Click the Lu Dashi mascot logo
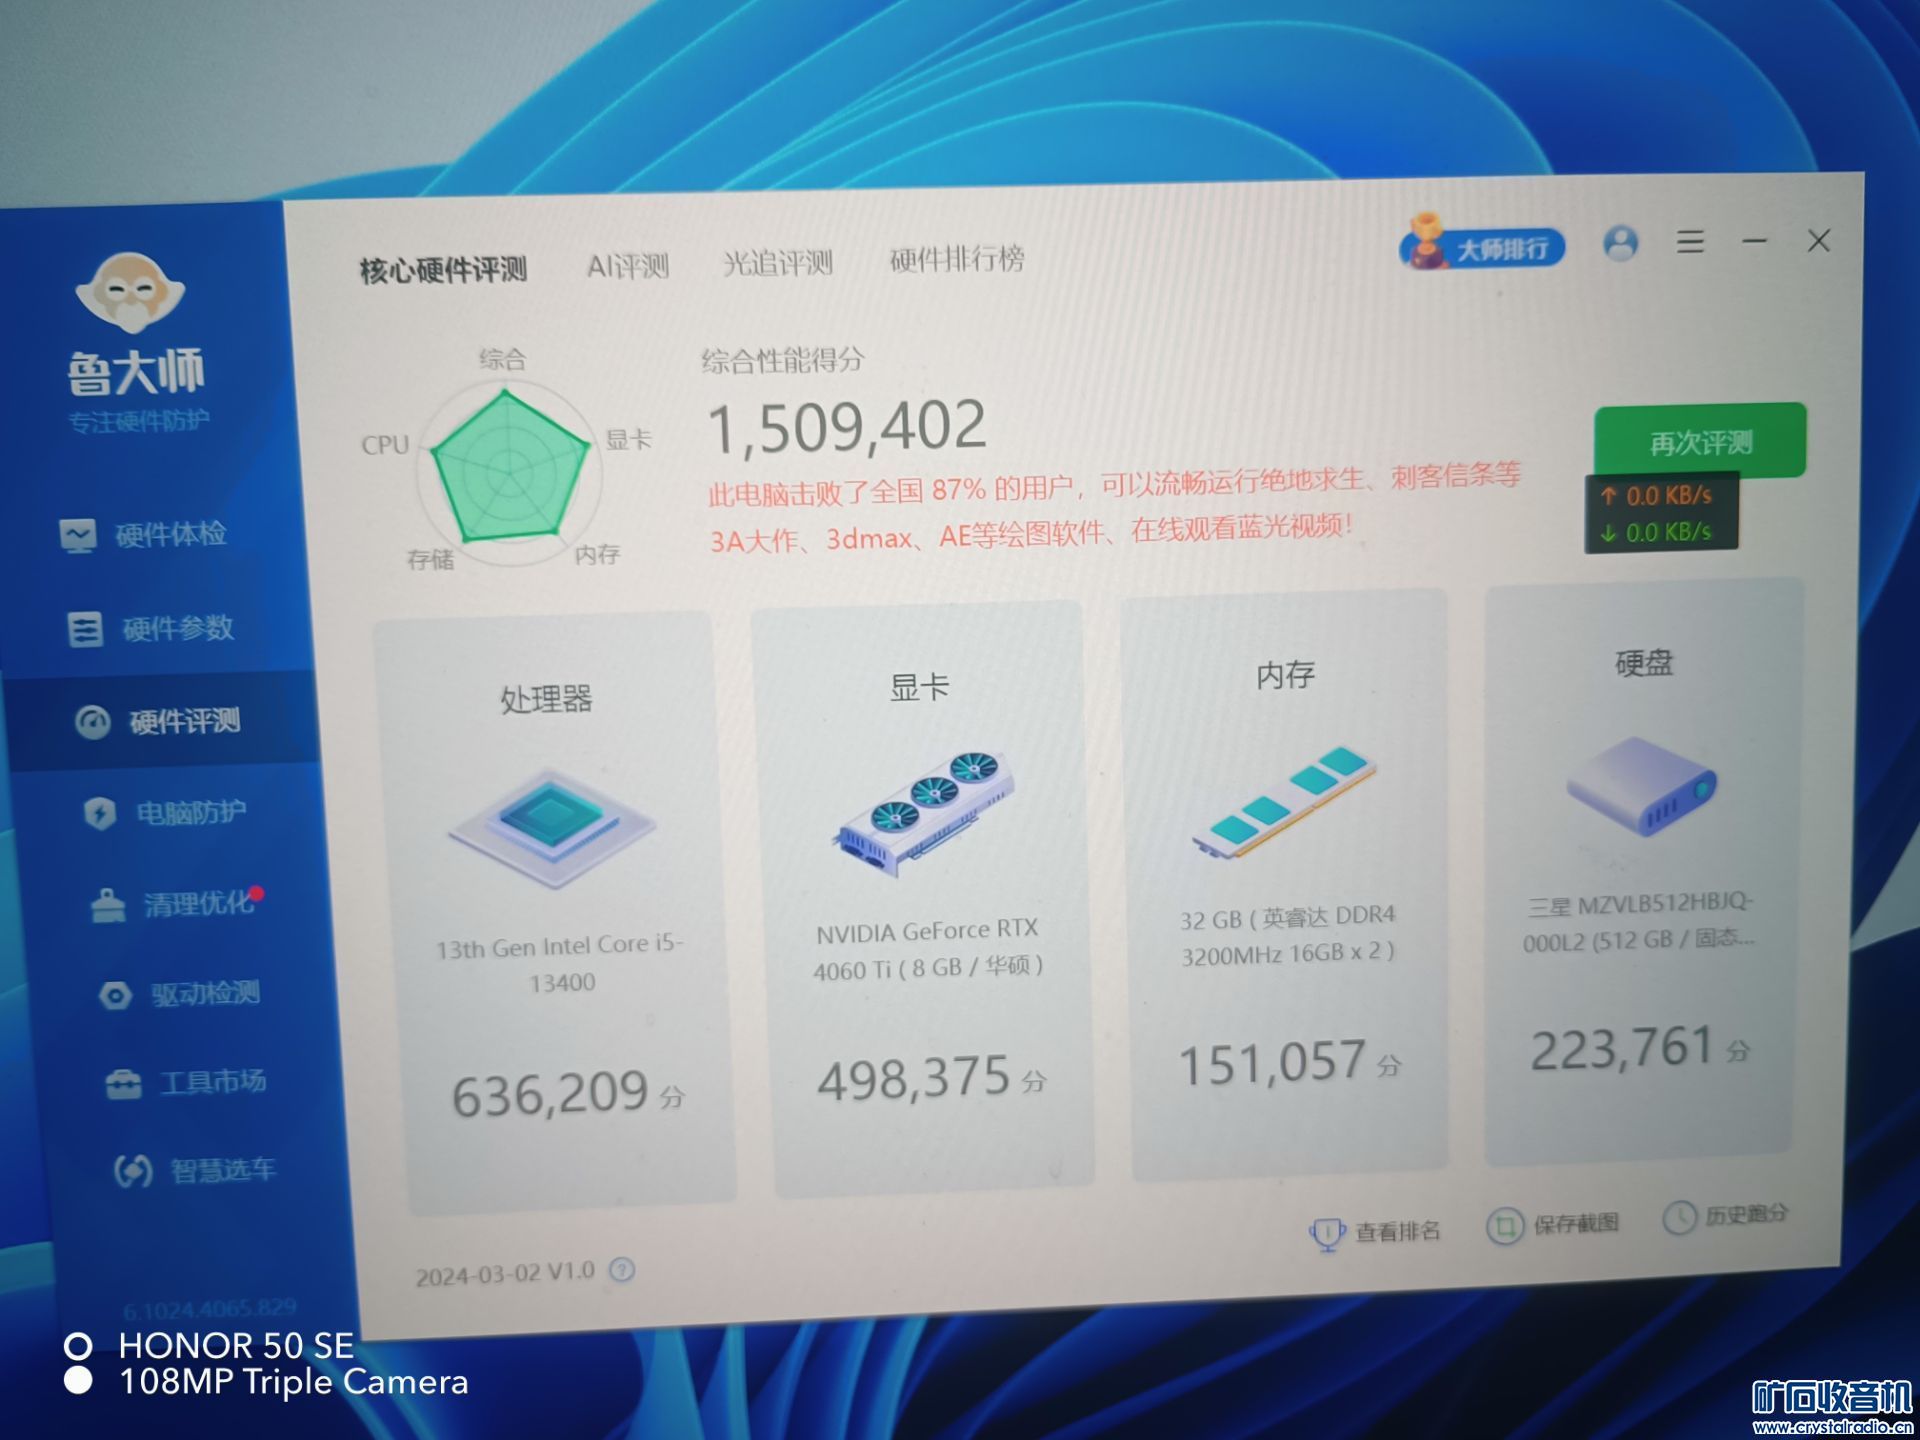 (x=131, y=292)
